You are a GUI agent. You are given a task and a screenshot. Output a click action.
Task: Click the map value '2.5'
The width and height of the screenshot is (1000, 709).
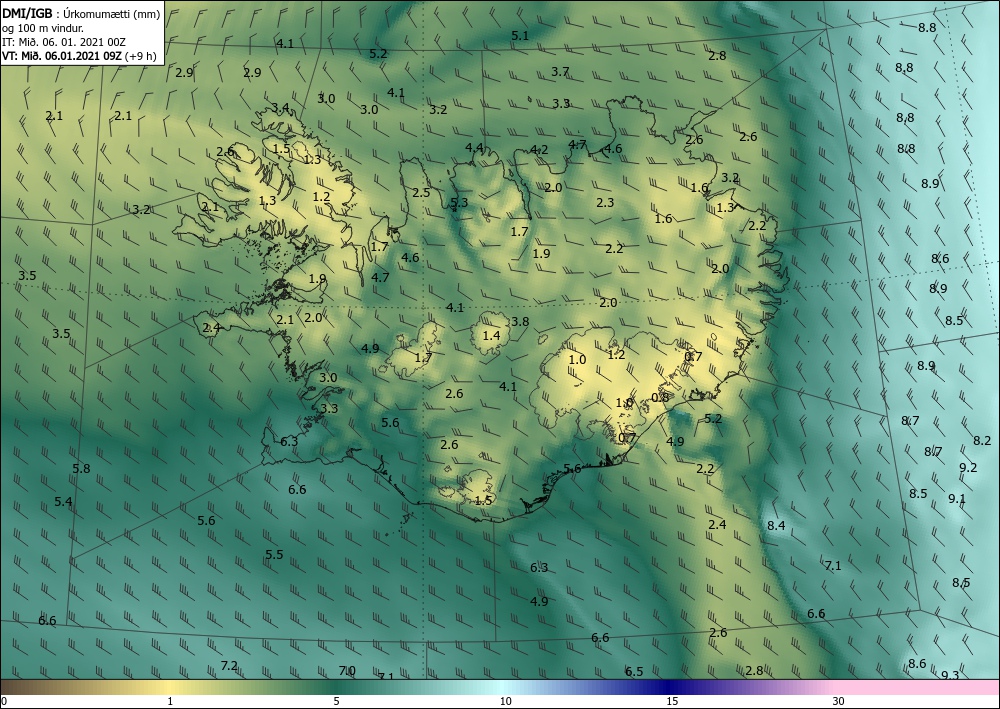pyautogui.click(x=421, y=193)
